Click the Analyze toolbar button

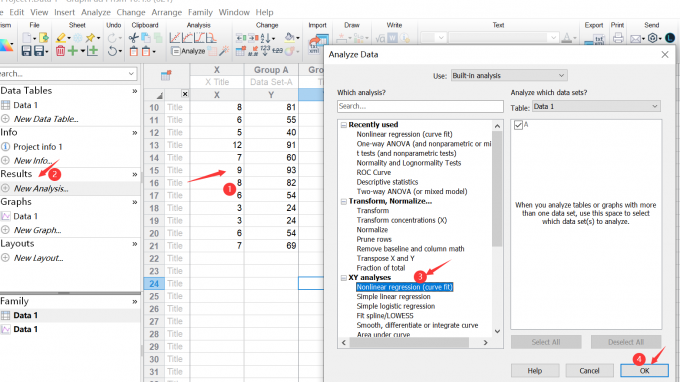(x=189, y=51)
